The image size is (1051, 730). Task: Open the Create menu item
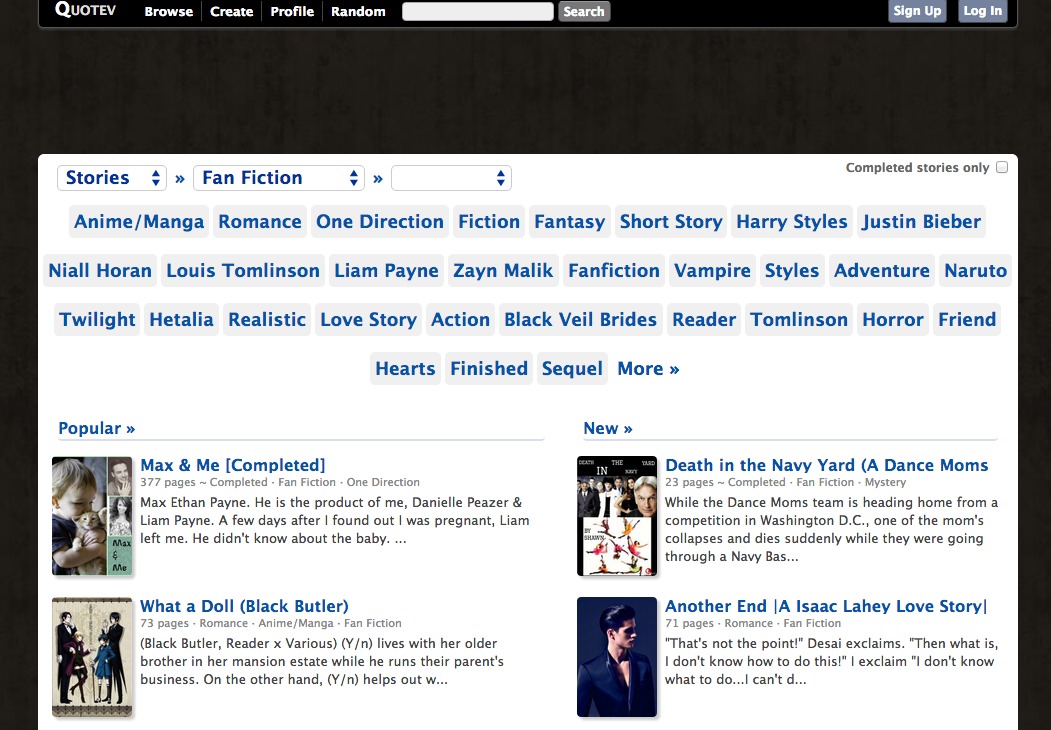[231, 11]
